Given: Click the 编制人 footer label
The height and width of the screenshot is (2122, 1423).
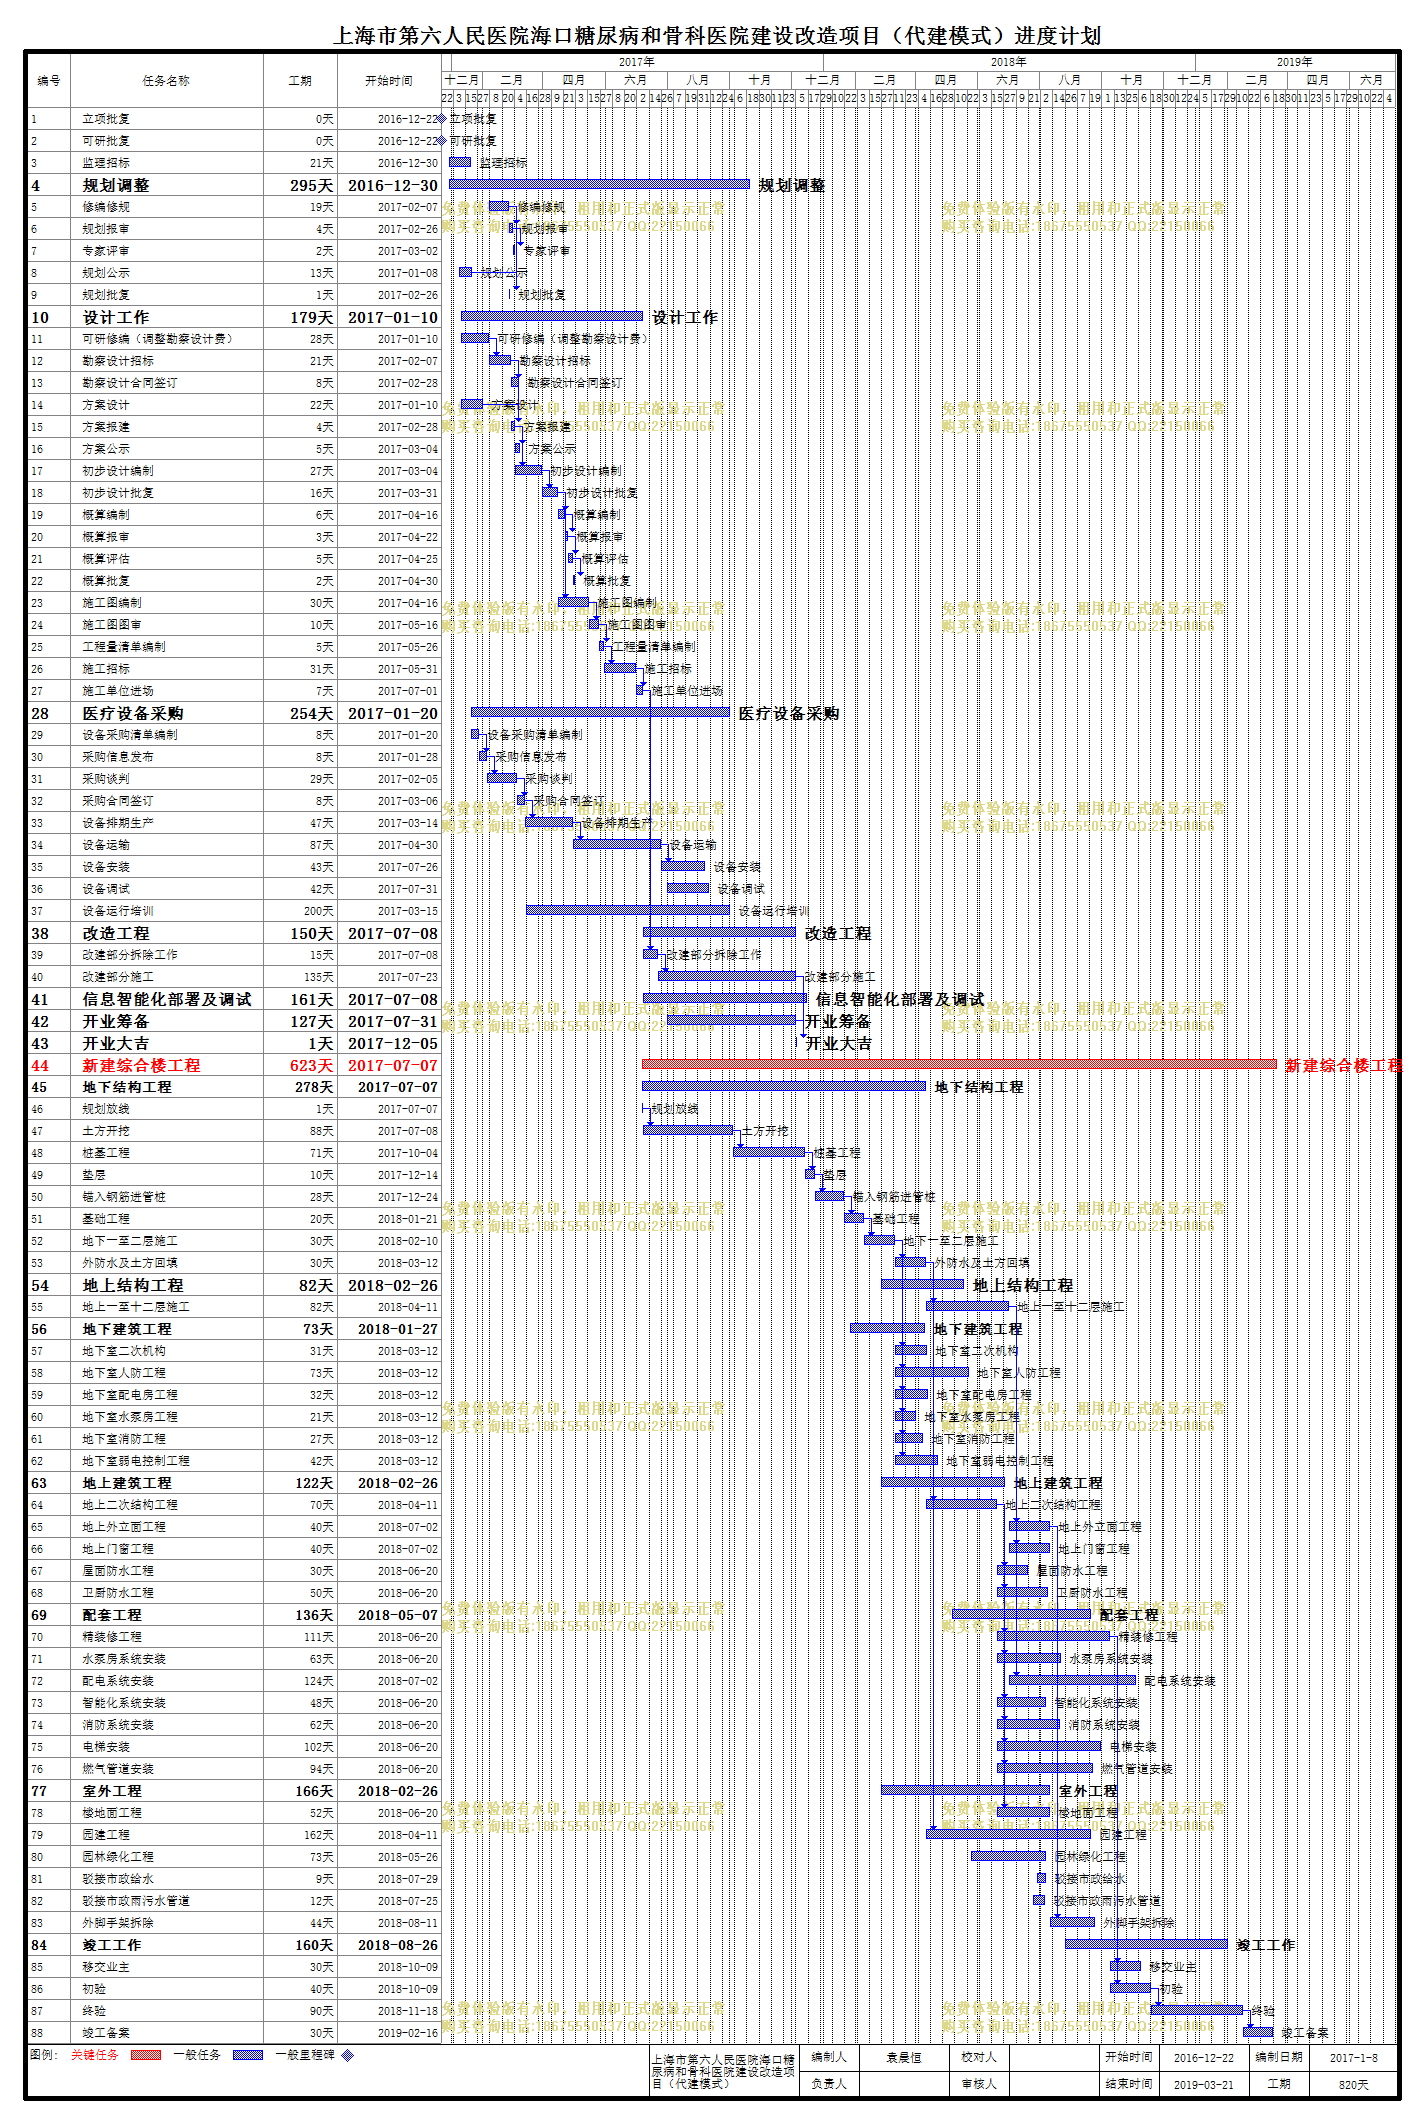Looking at the screenshot, I should [x=829, y=2057].
